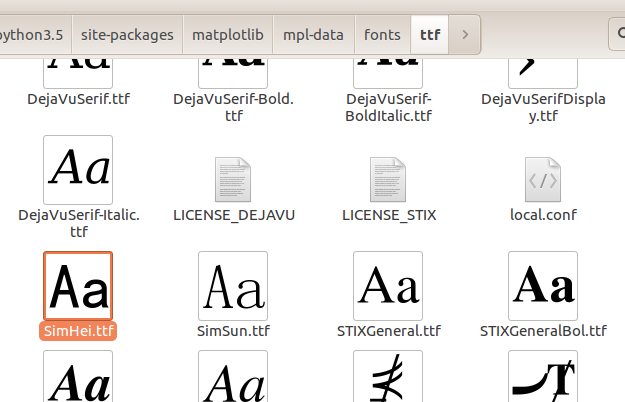The height and width of the screenshot is (402, 625).
Task: Click the path bar forward chevron
Action: (x=465, y=35)
